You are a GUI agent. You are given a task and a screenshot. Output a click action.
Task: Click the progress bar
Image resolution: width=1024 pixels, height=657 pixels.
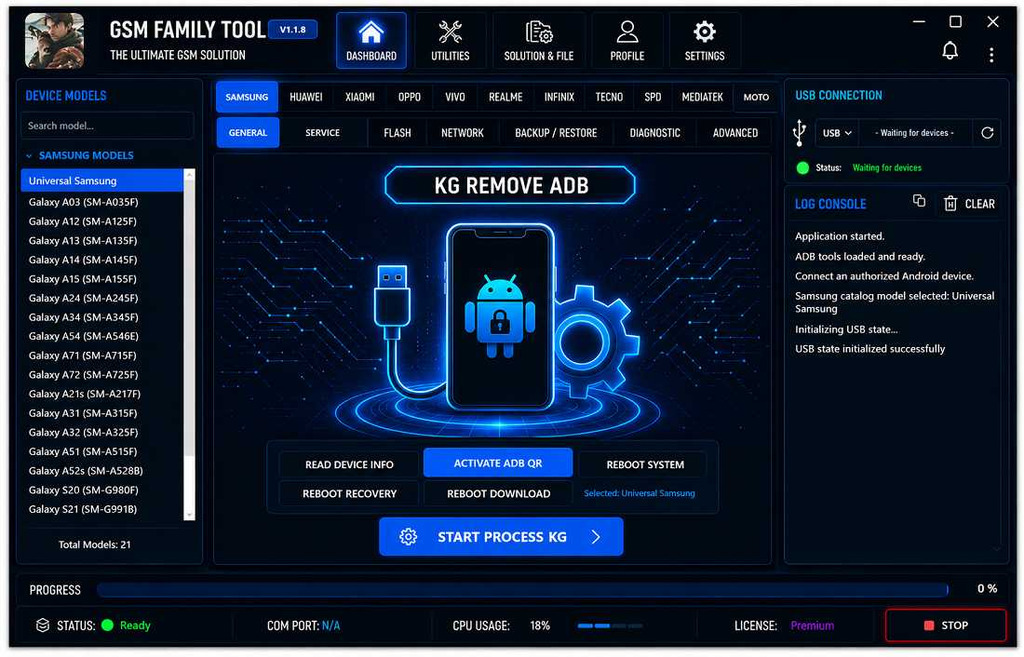(x=522, y=590)
